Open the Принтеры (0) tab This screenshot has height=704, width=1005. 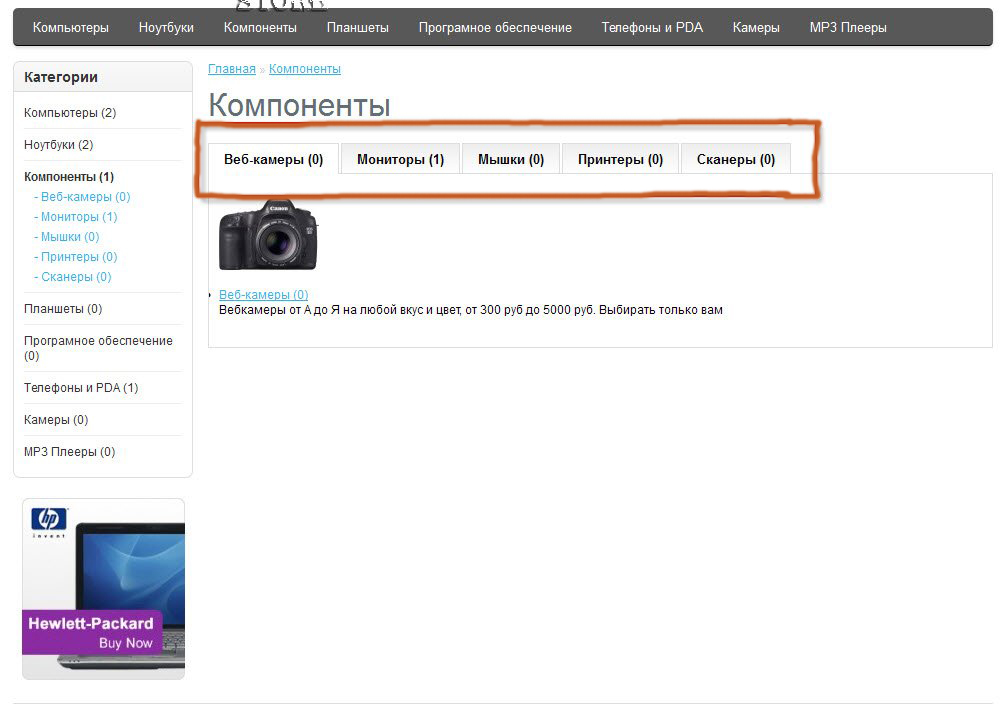[x=620, y=159]
